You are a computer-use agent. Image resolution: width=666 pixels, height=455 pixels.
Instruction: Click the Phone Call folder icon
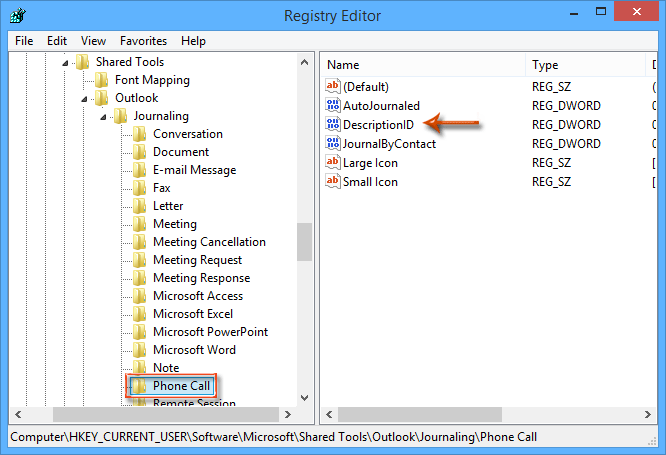click(140, 386)
